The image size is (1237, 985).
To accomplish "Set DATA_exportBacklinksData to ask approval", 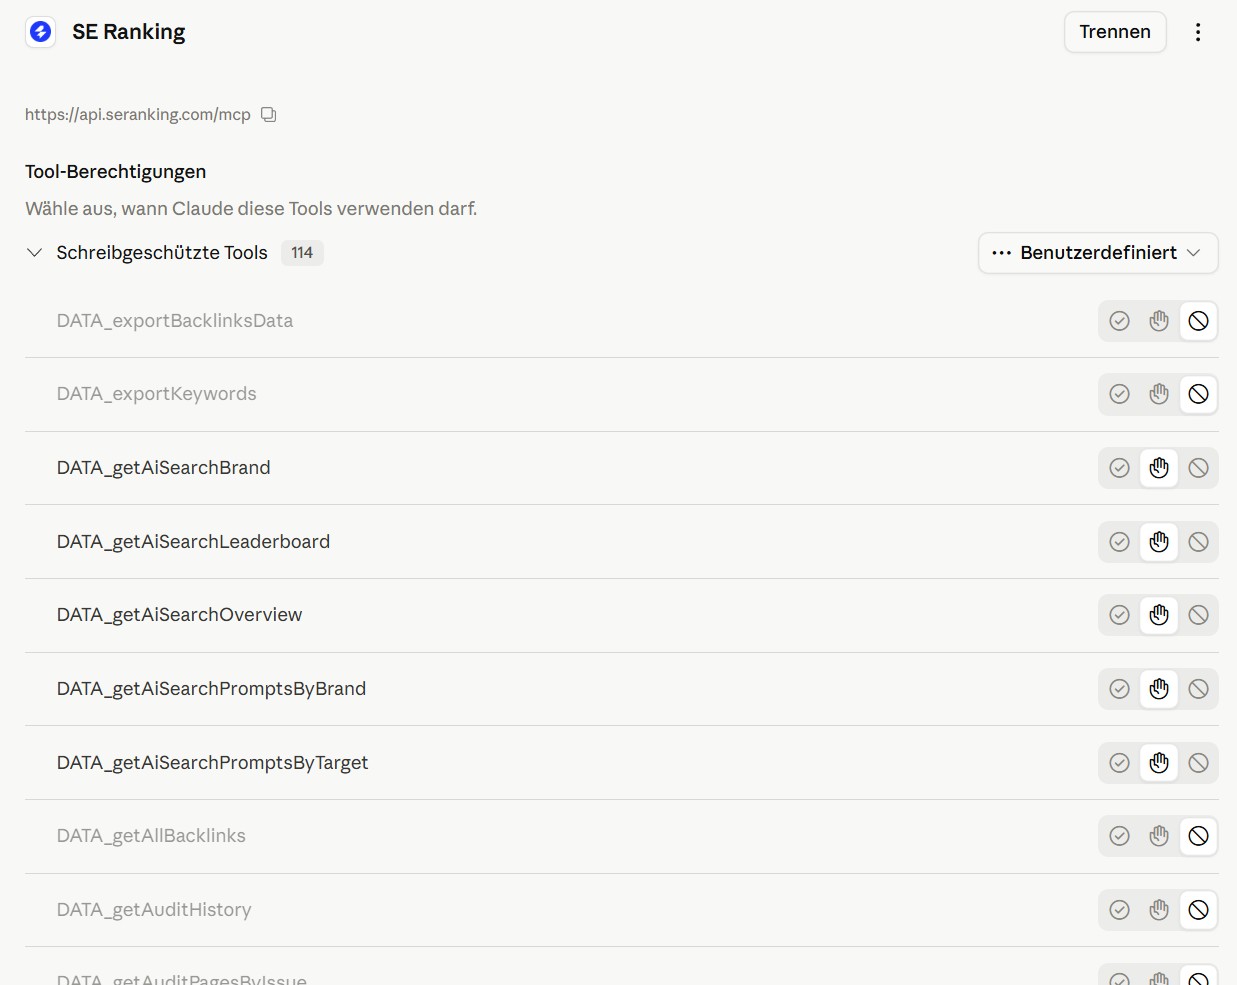I will 1159,321.
